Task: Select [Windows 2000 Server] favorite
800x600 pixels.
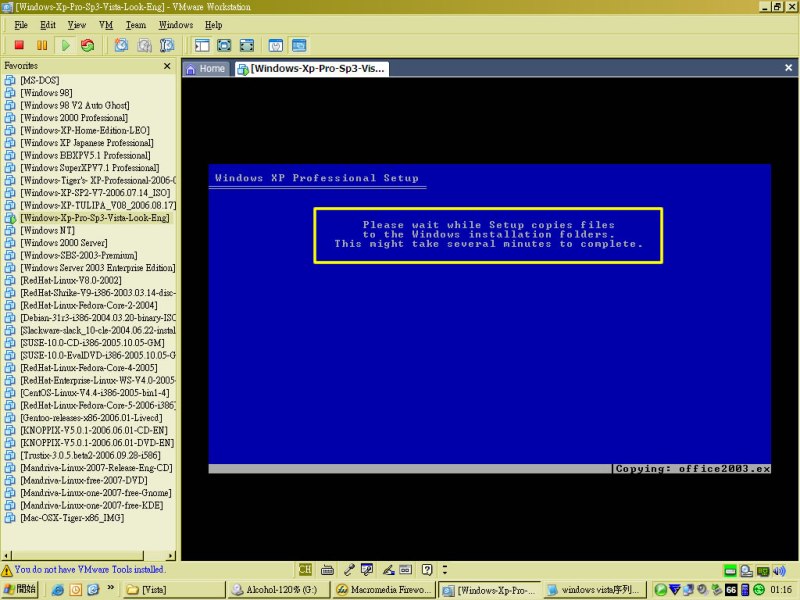Action: [x=64, y=242]
